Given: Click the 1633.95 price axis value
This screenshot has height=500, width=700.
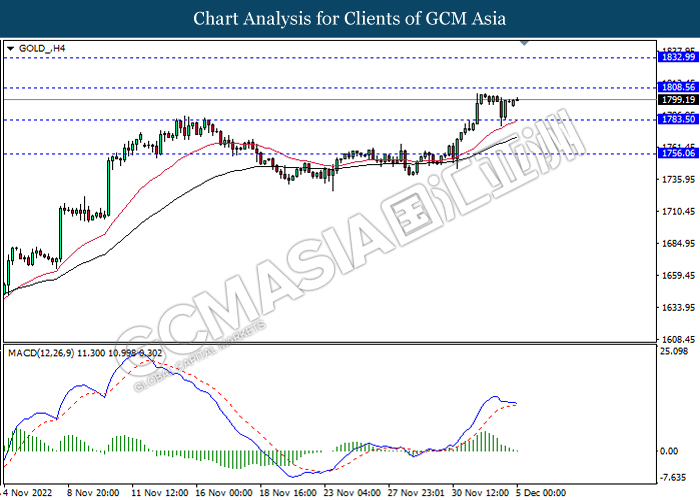Looking at the screenshot, I should (678, 308).
